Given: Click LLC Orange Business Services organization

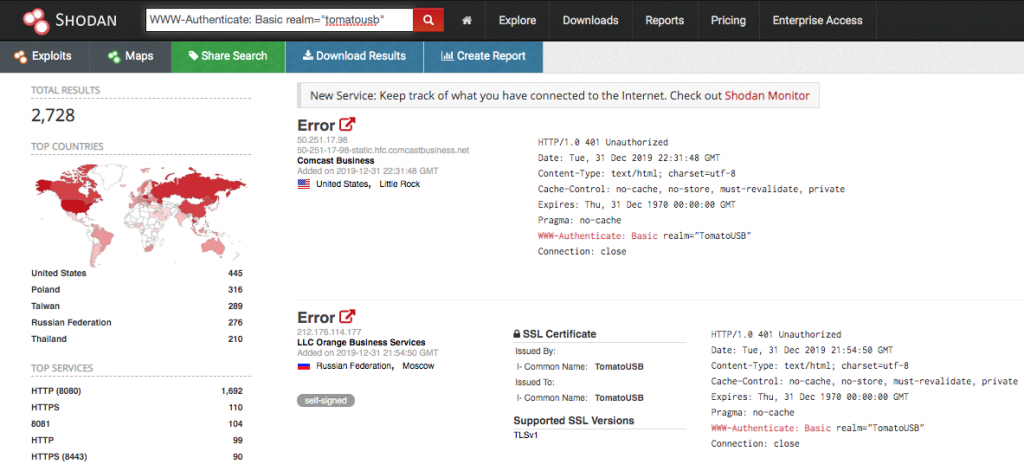Looking at the screenshot, I should 361,342.
